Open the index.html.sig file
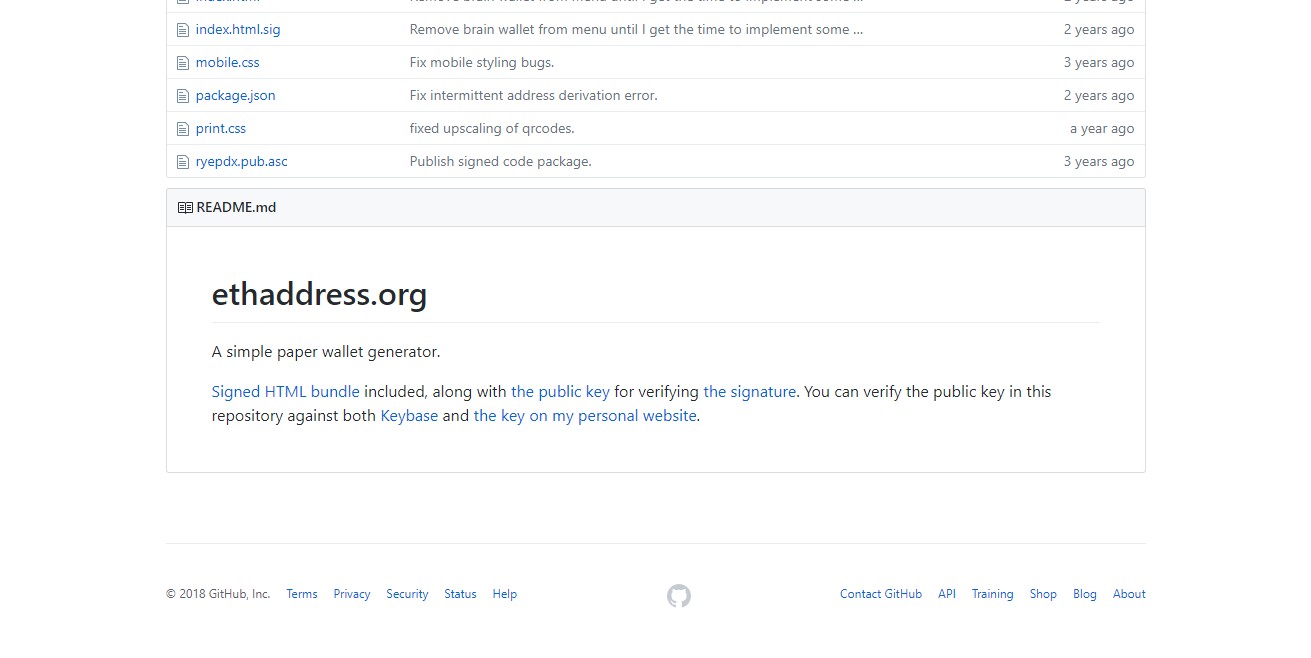Image resolution: width=1311 pixels, height=658 pixels. click(x=238, y=30)
